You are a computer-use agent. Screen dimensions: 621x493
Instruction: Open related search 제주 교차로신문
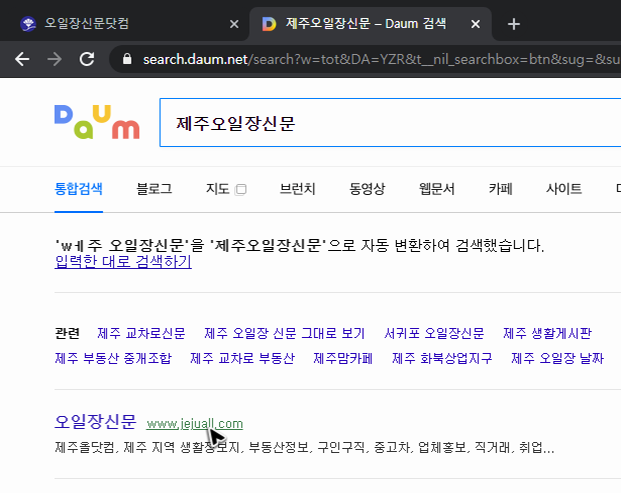pyautogui.click(x=141, y=333)
